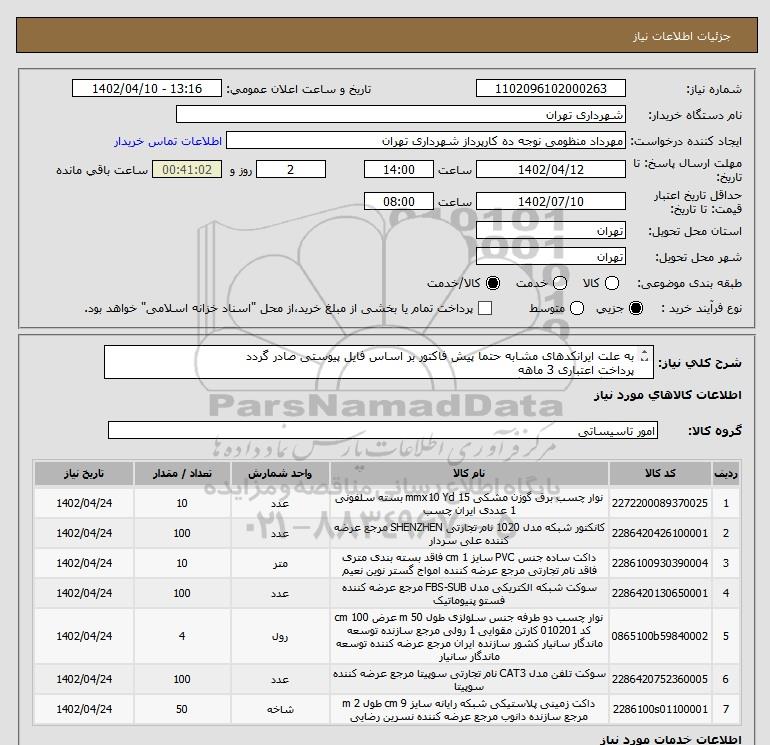
Task: Select the جزیی purchase type radio
Action: [636, 308]
